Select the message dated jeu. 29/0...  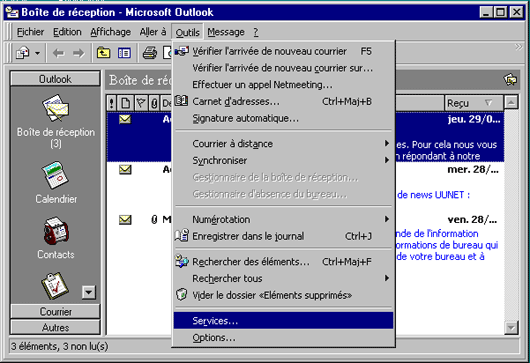pyautogui.click(x=306, y=137)
